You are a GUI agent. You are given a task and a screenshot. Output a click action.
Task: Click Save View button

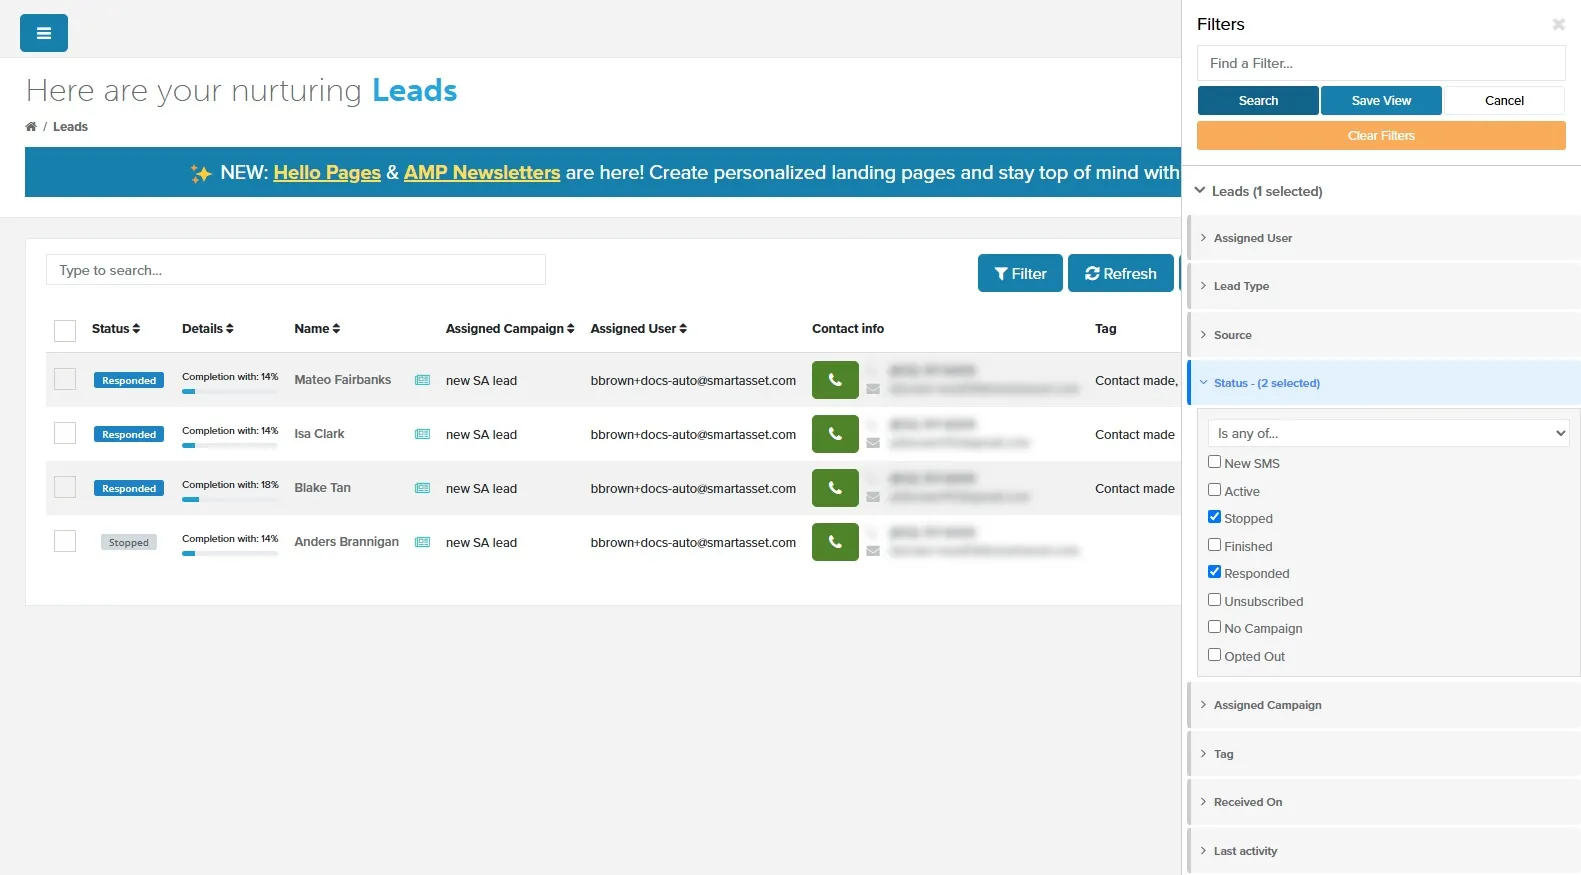coord(1381,101)
